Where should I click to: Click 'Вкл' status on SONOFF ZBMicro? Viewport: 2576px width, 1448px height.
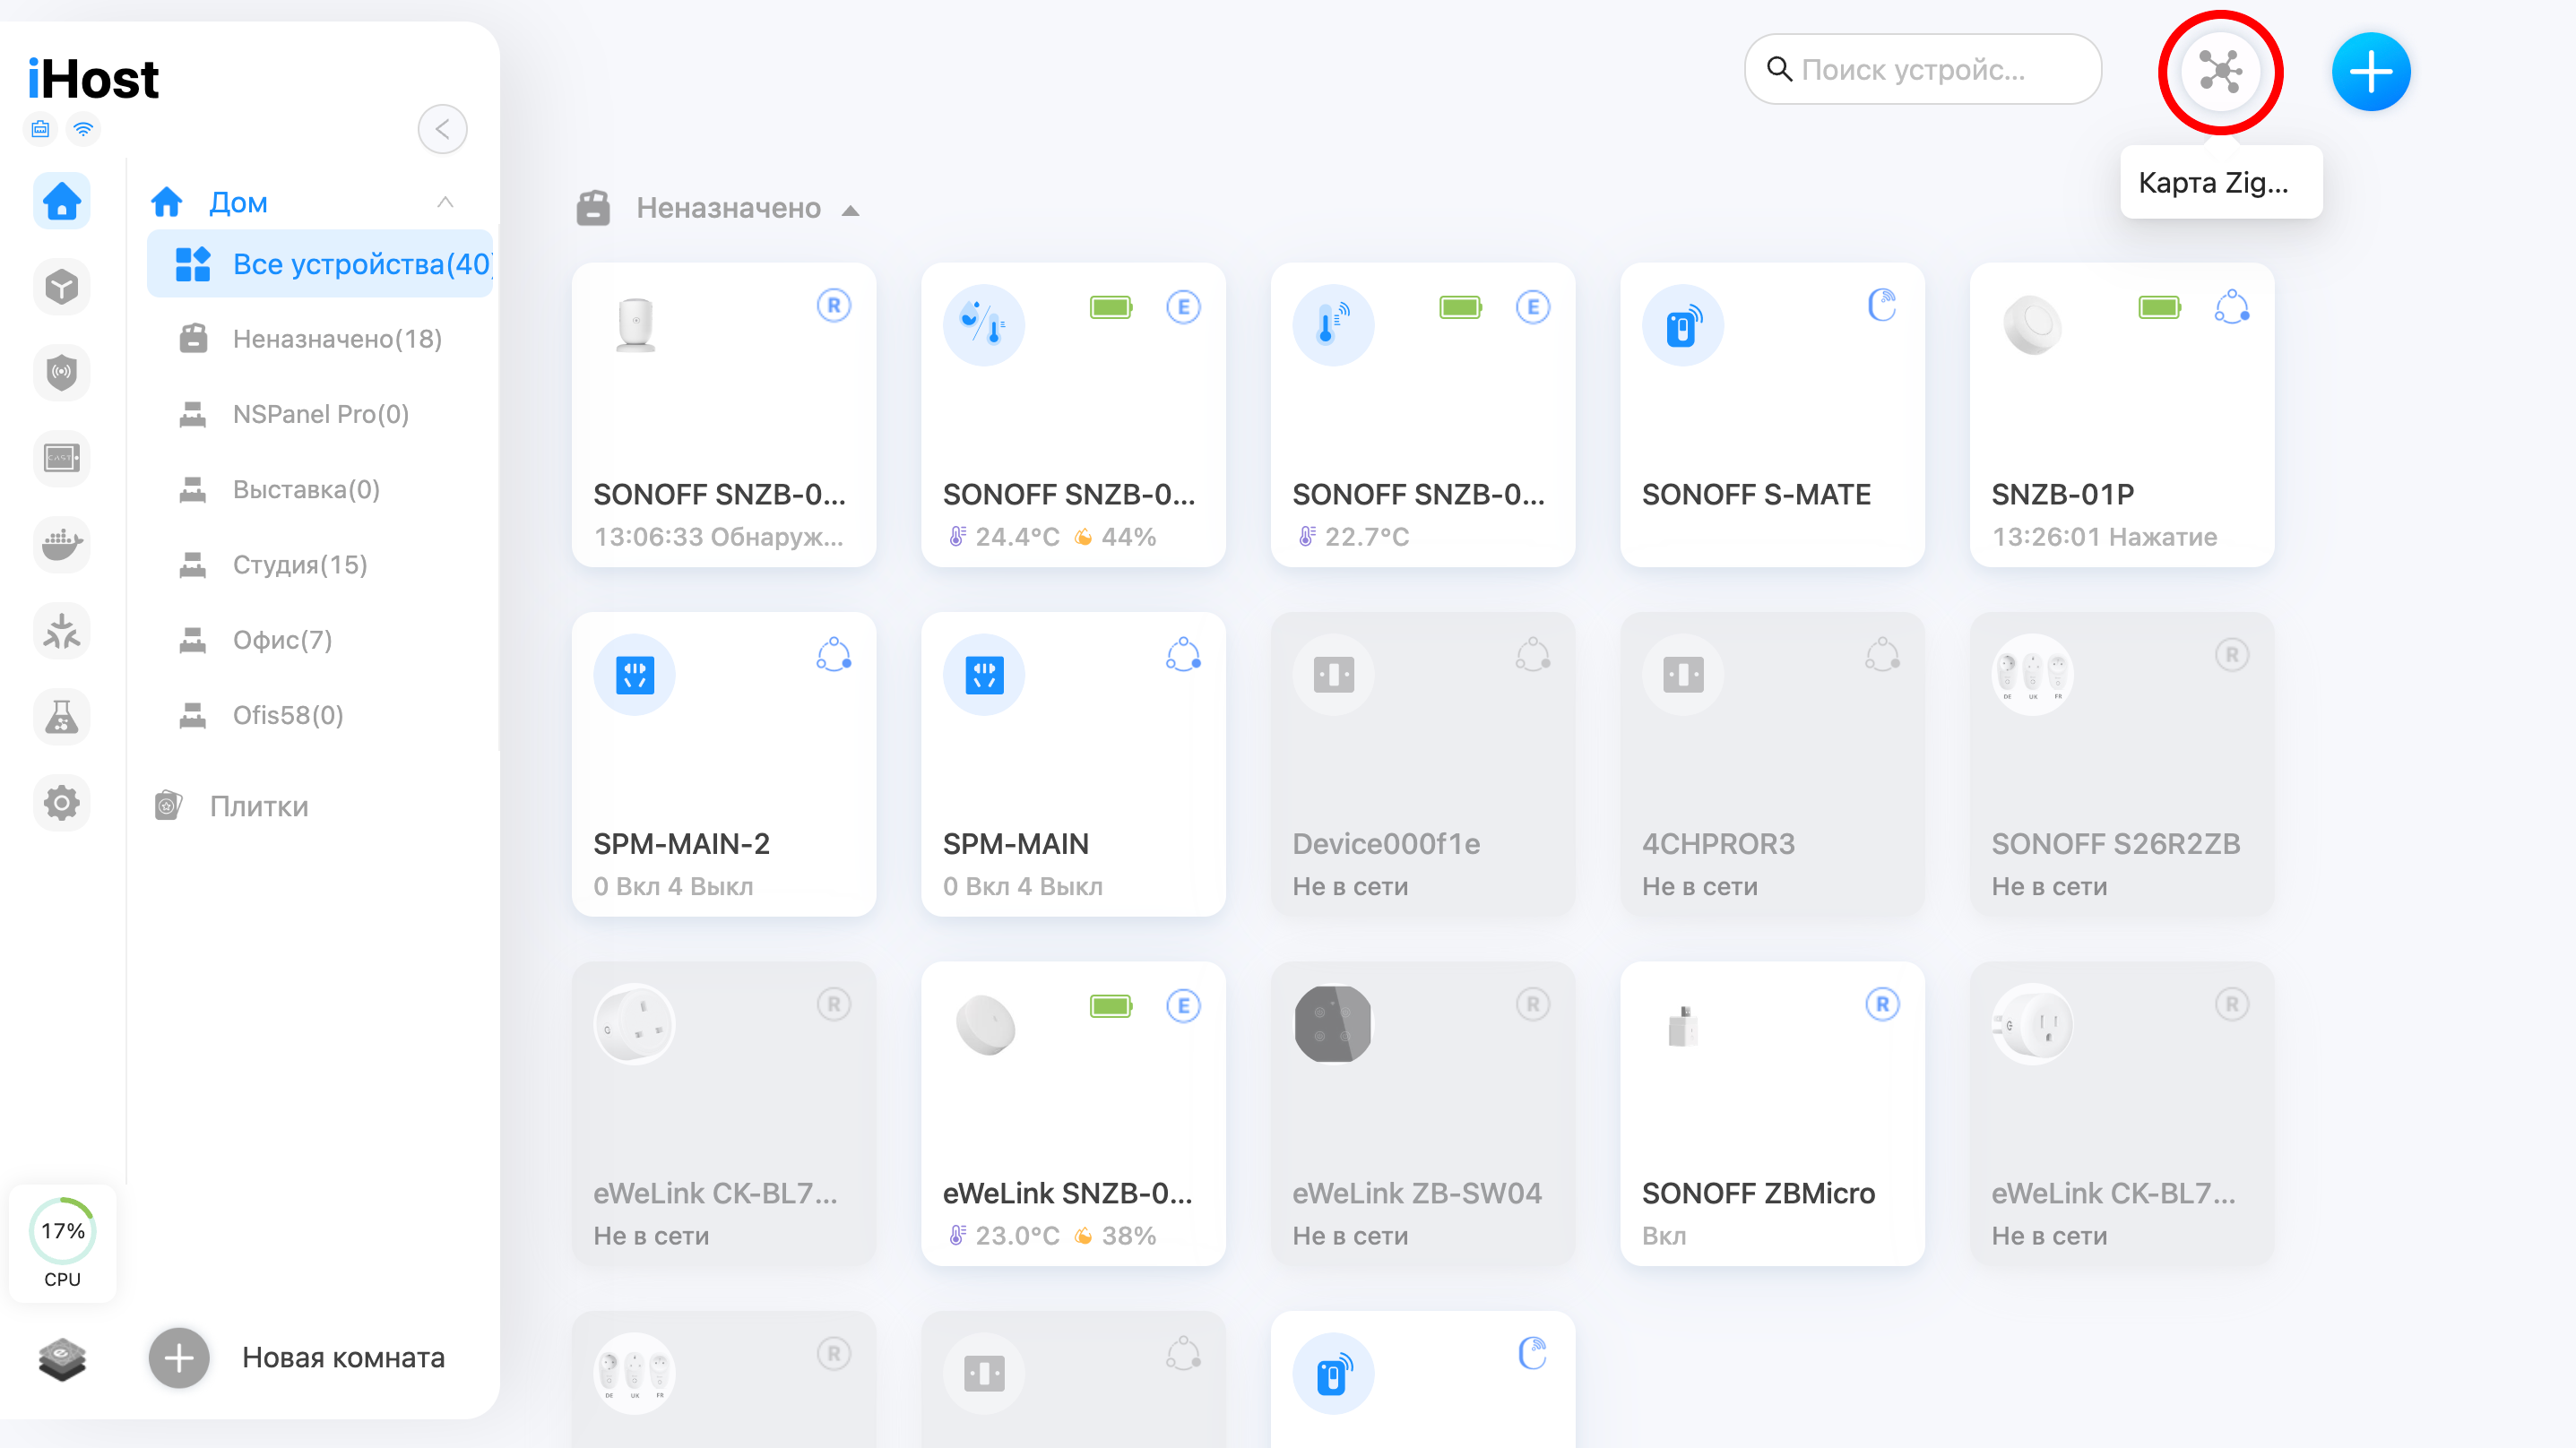tap(1664, 1236)
